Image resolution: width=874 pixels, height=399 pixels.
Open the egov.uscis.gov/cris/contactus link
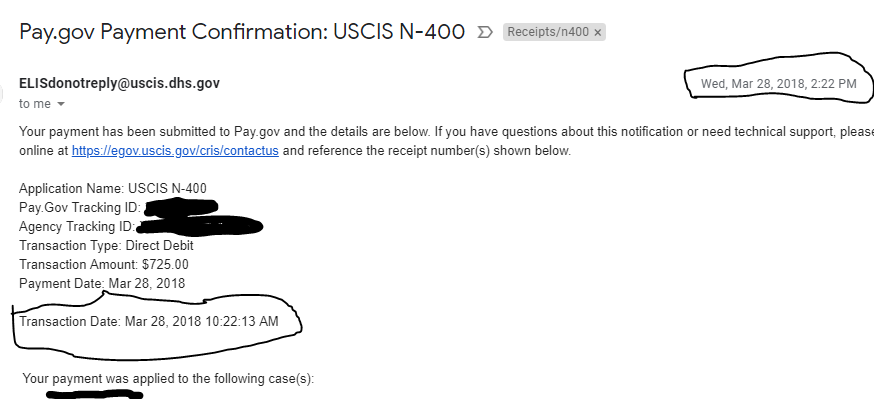tap(175, 150)
